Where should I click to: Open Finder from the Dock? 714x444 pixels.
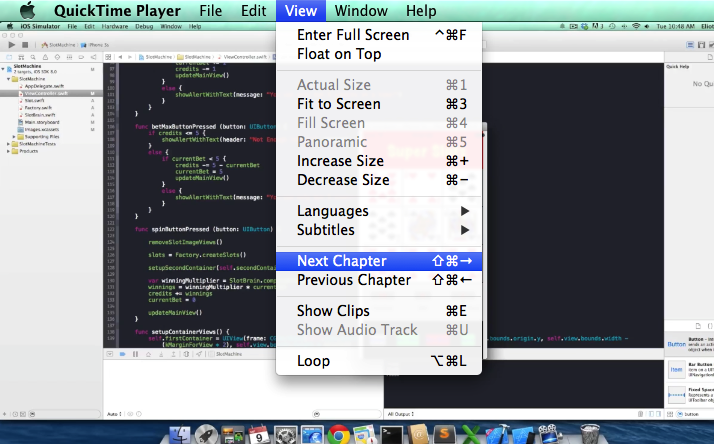(180, 434)
